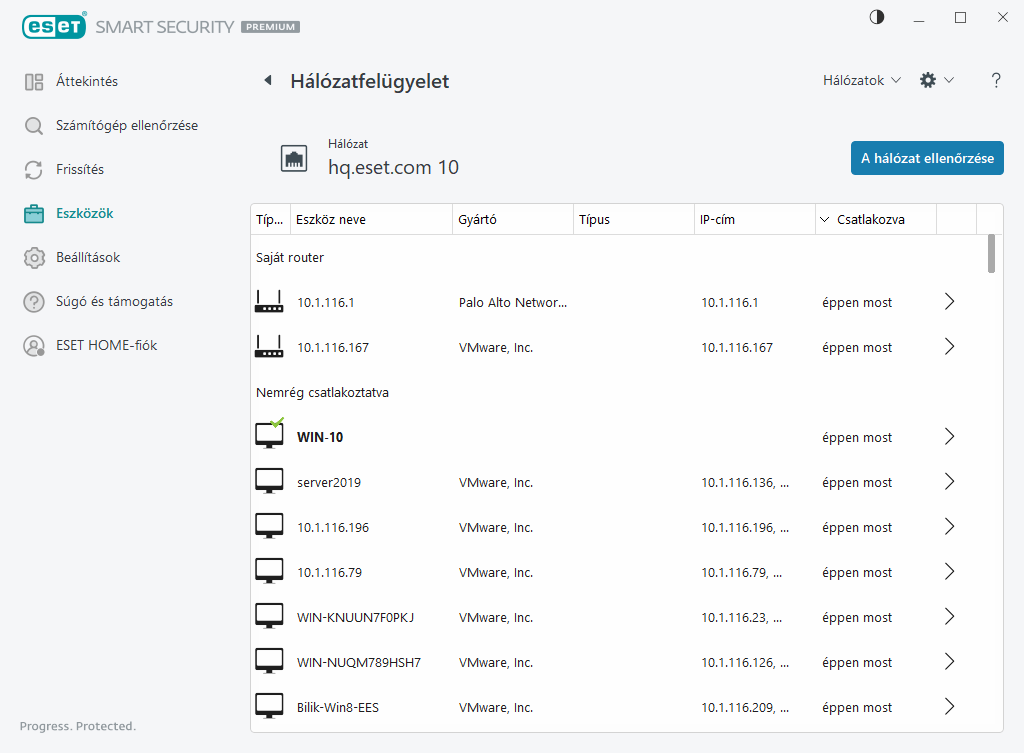Screen dimensions: 1024x753
Task: Open the gear settings dropdown
Action: pos(936,80)
